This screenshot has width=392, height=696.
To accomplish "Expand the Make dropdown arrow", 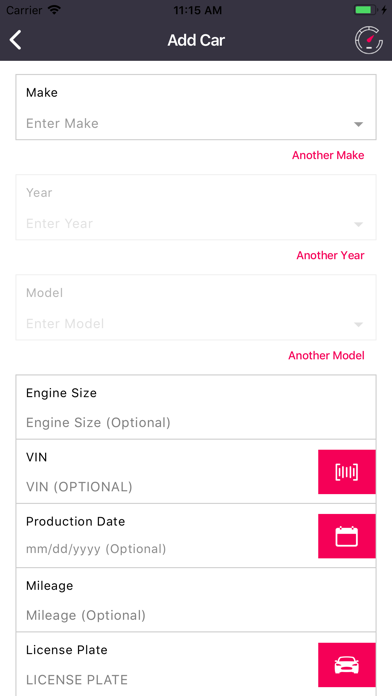I will tap(359, 124).
